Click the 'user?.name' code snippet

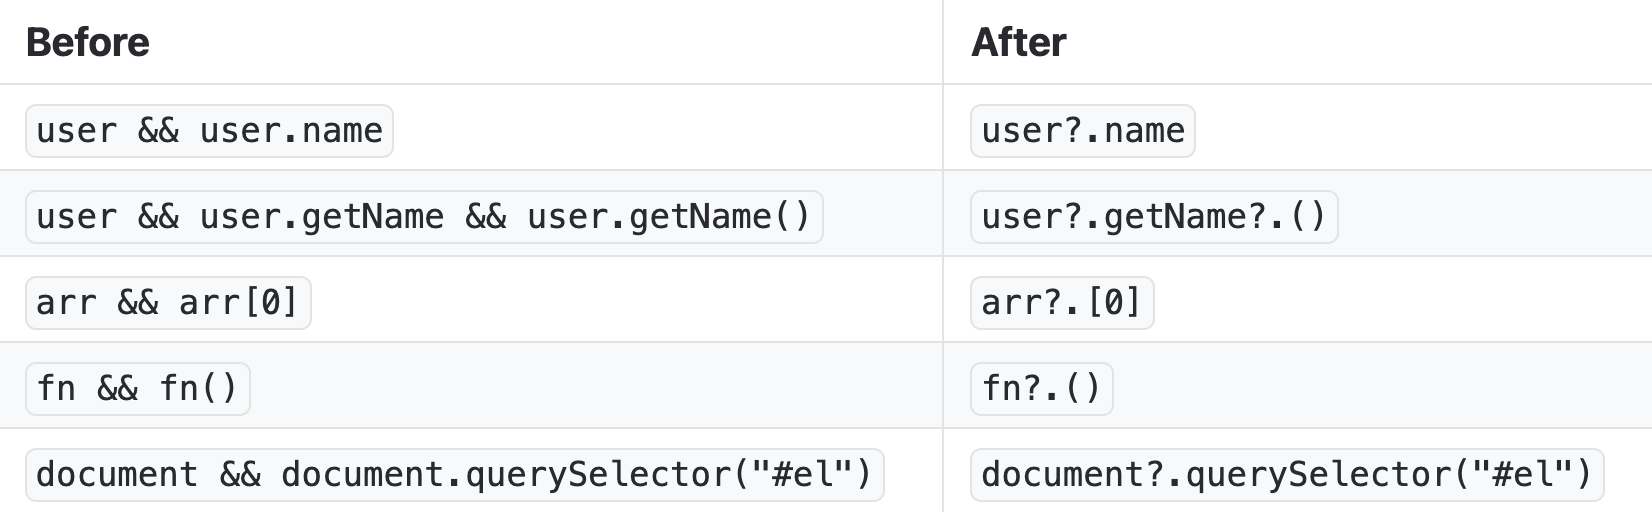point(1082,131)
